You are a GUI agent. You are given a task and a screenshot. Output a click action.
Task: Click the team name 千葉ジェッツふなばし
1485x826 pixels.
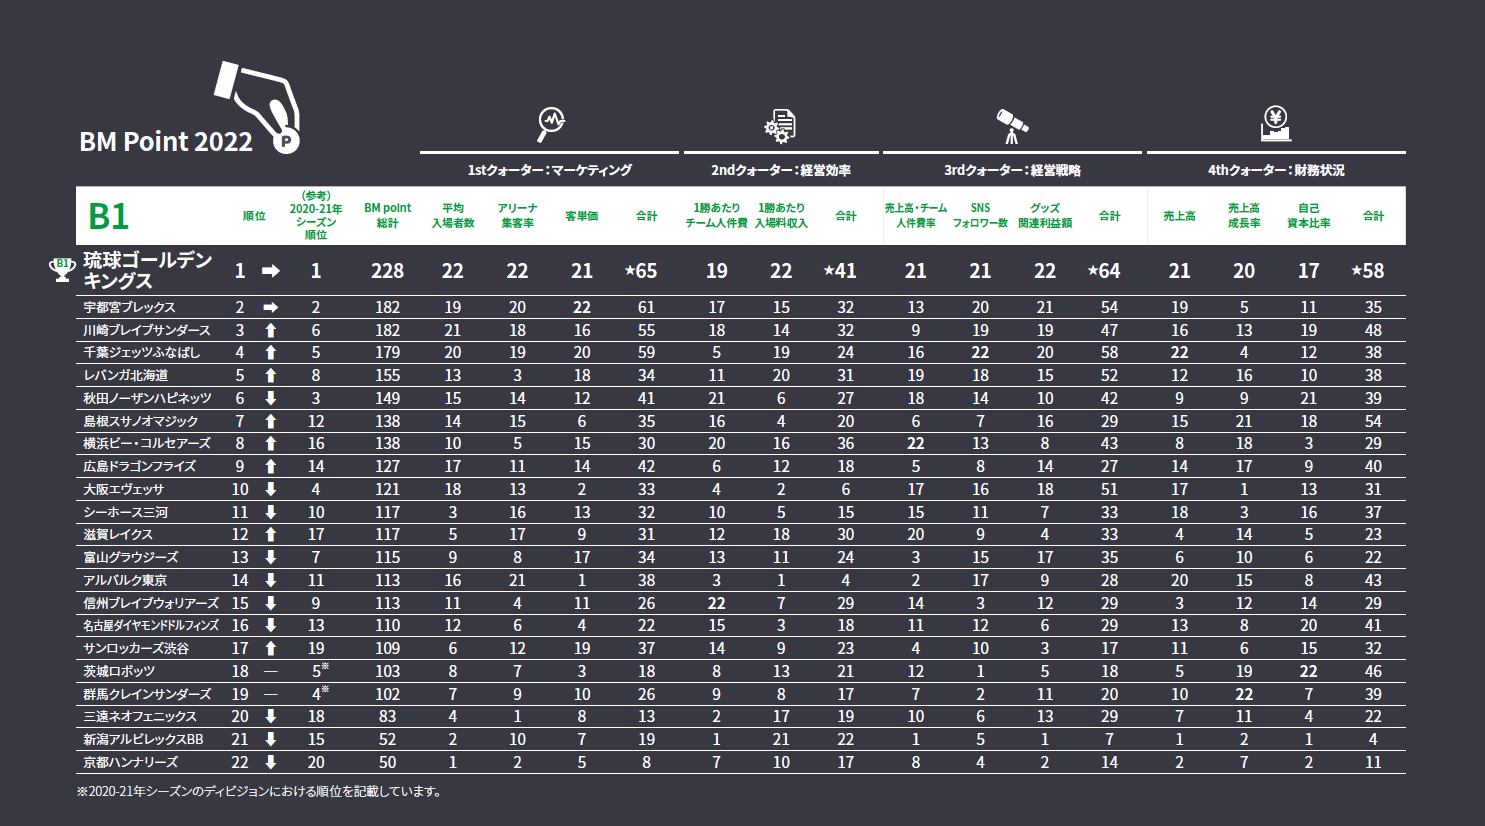(142, 352)
